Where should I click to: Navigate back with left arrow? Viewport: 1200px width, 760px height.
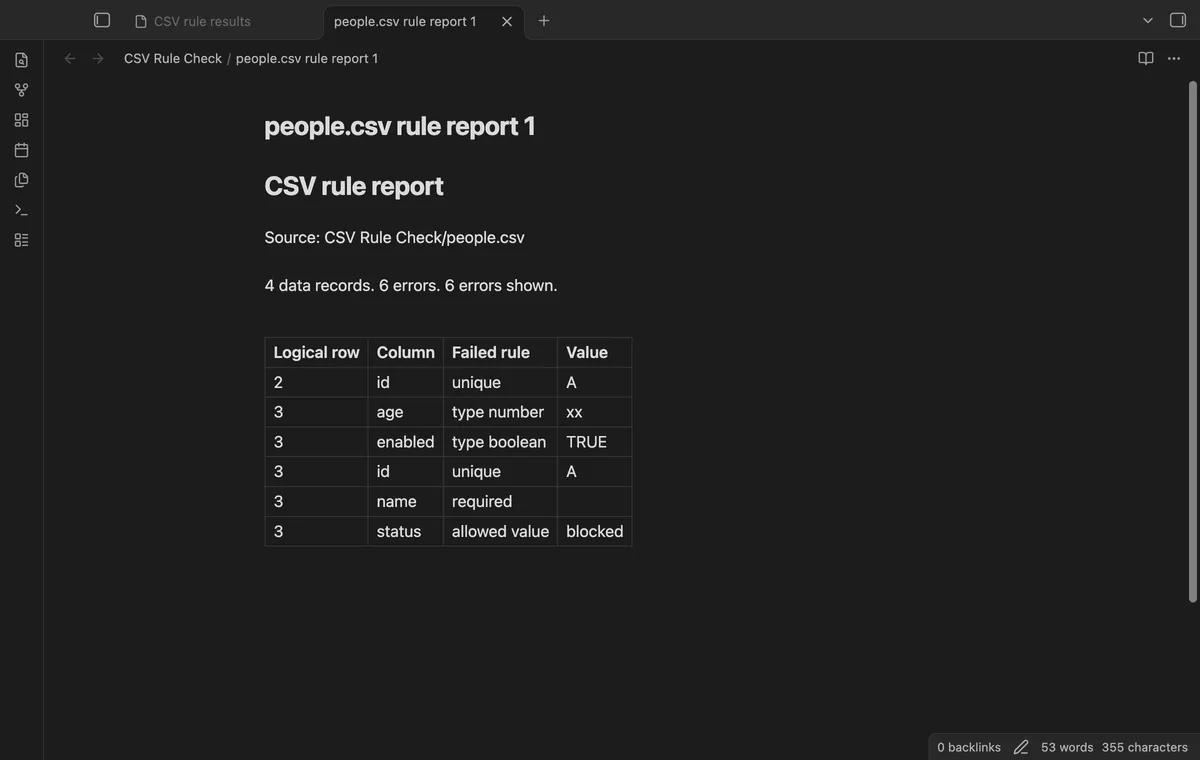(70, 59)
